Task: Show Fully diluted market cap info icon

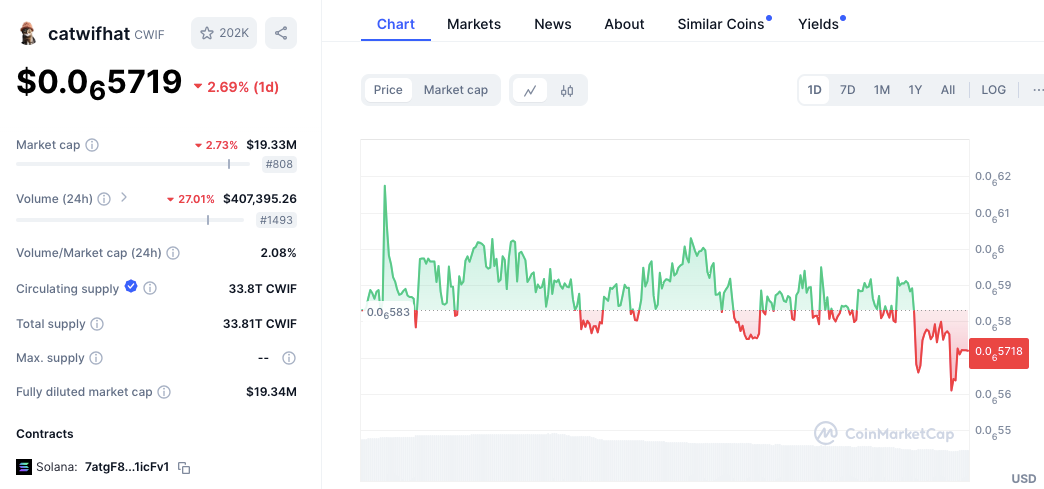Action: (164, 392)
